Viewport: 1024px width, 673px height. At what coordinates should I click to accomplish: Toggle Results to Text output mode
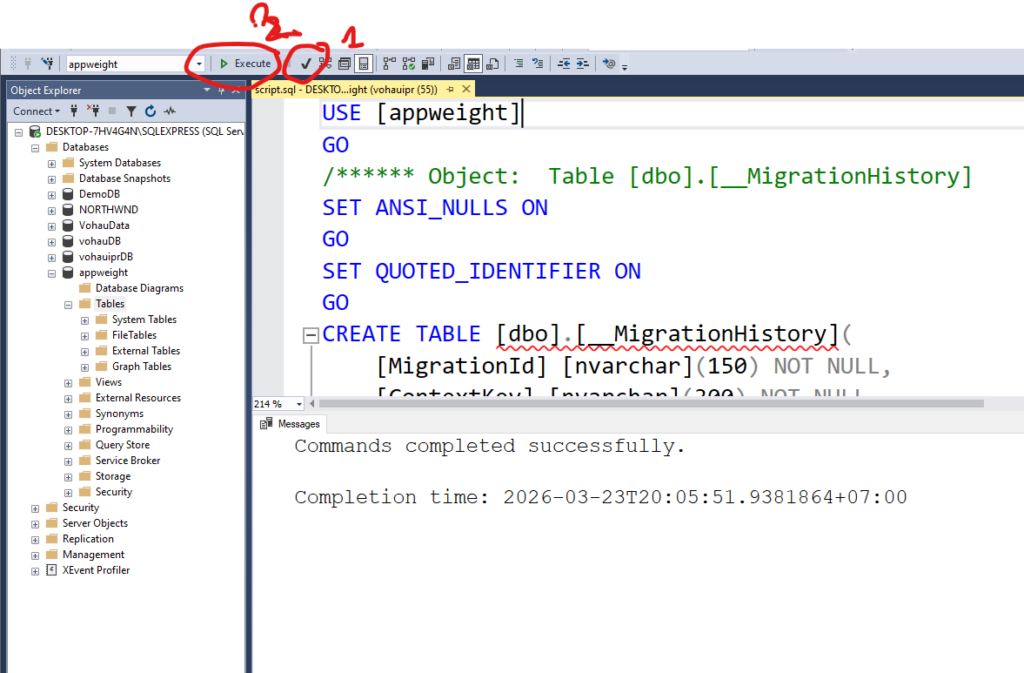click(454, 63)
